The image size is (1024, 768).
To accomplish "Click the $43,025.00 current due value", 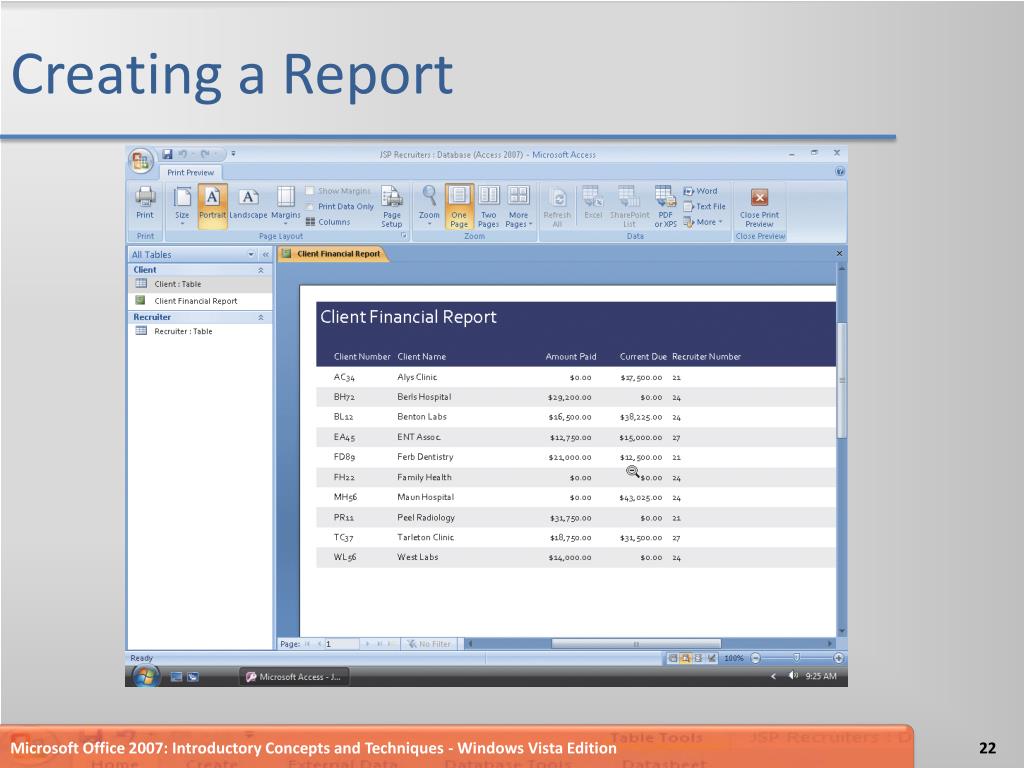I will (x=641, y=498).
